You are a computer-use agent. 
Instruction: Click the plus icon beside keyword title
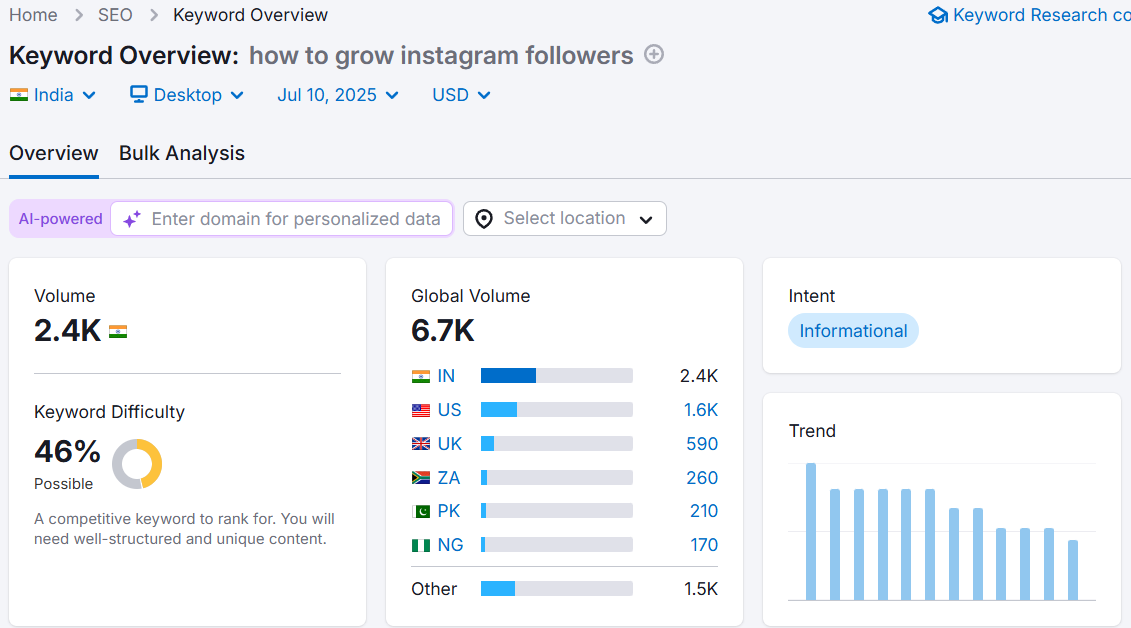coord(654,55)
